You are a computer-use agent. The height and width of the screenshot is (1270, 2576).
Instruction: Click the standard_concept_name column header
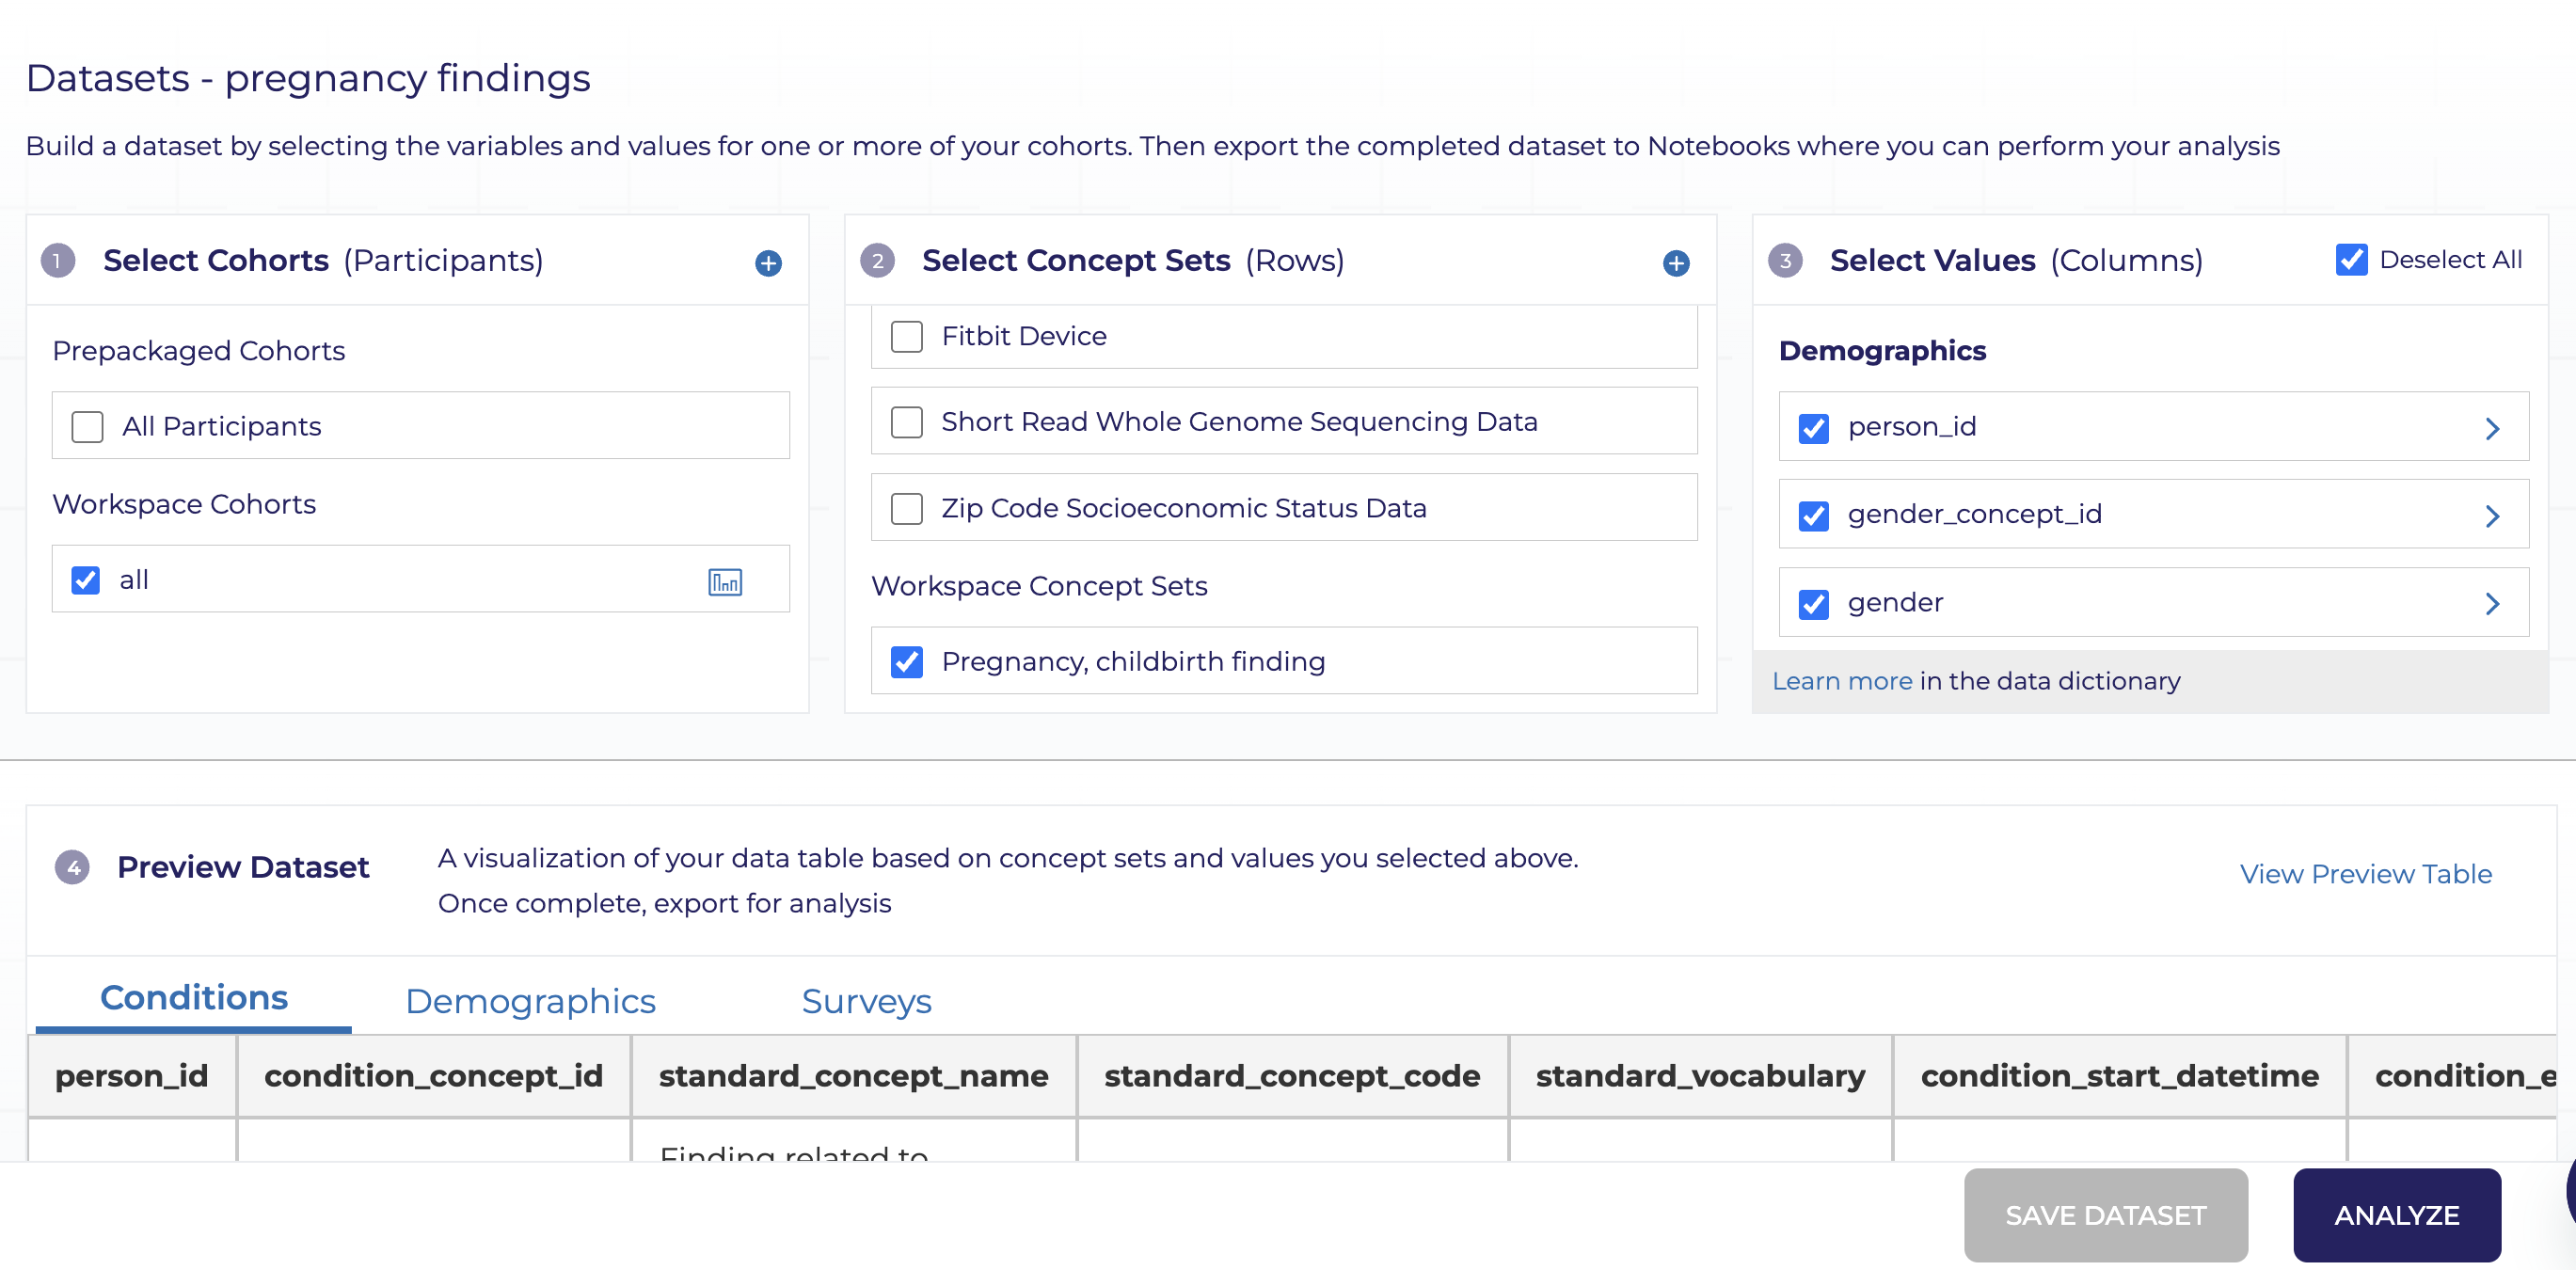point(853,1076)
